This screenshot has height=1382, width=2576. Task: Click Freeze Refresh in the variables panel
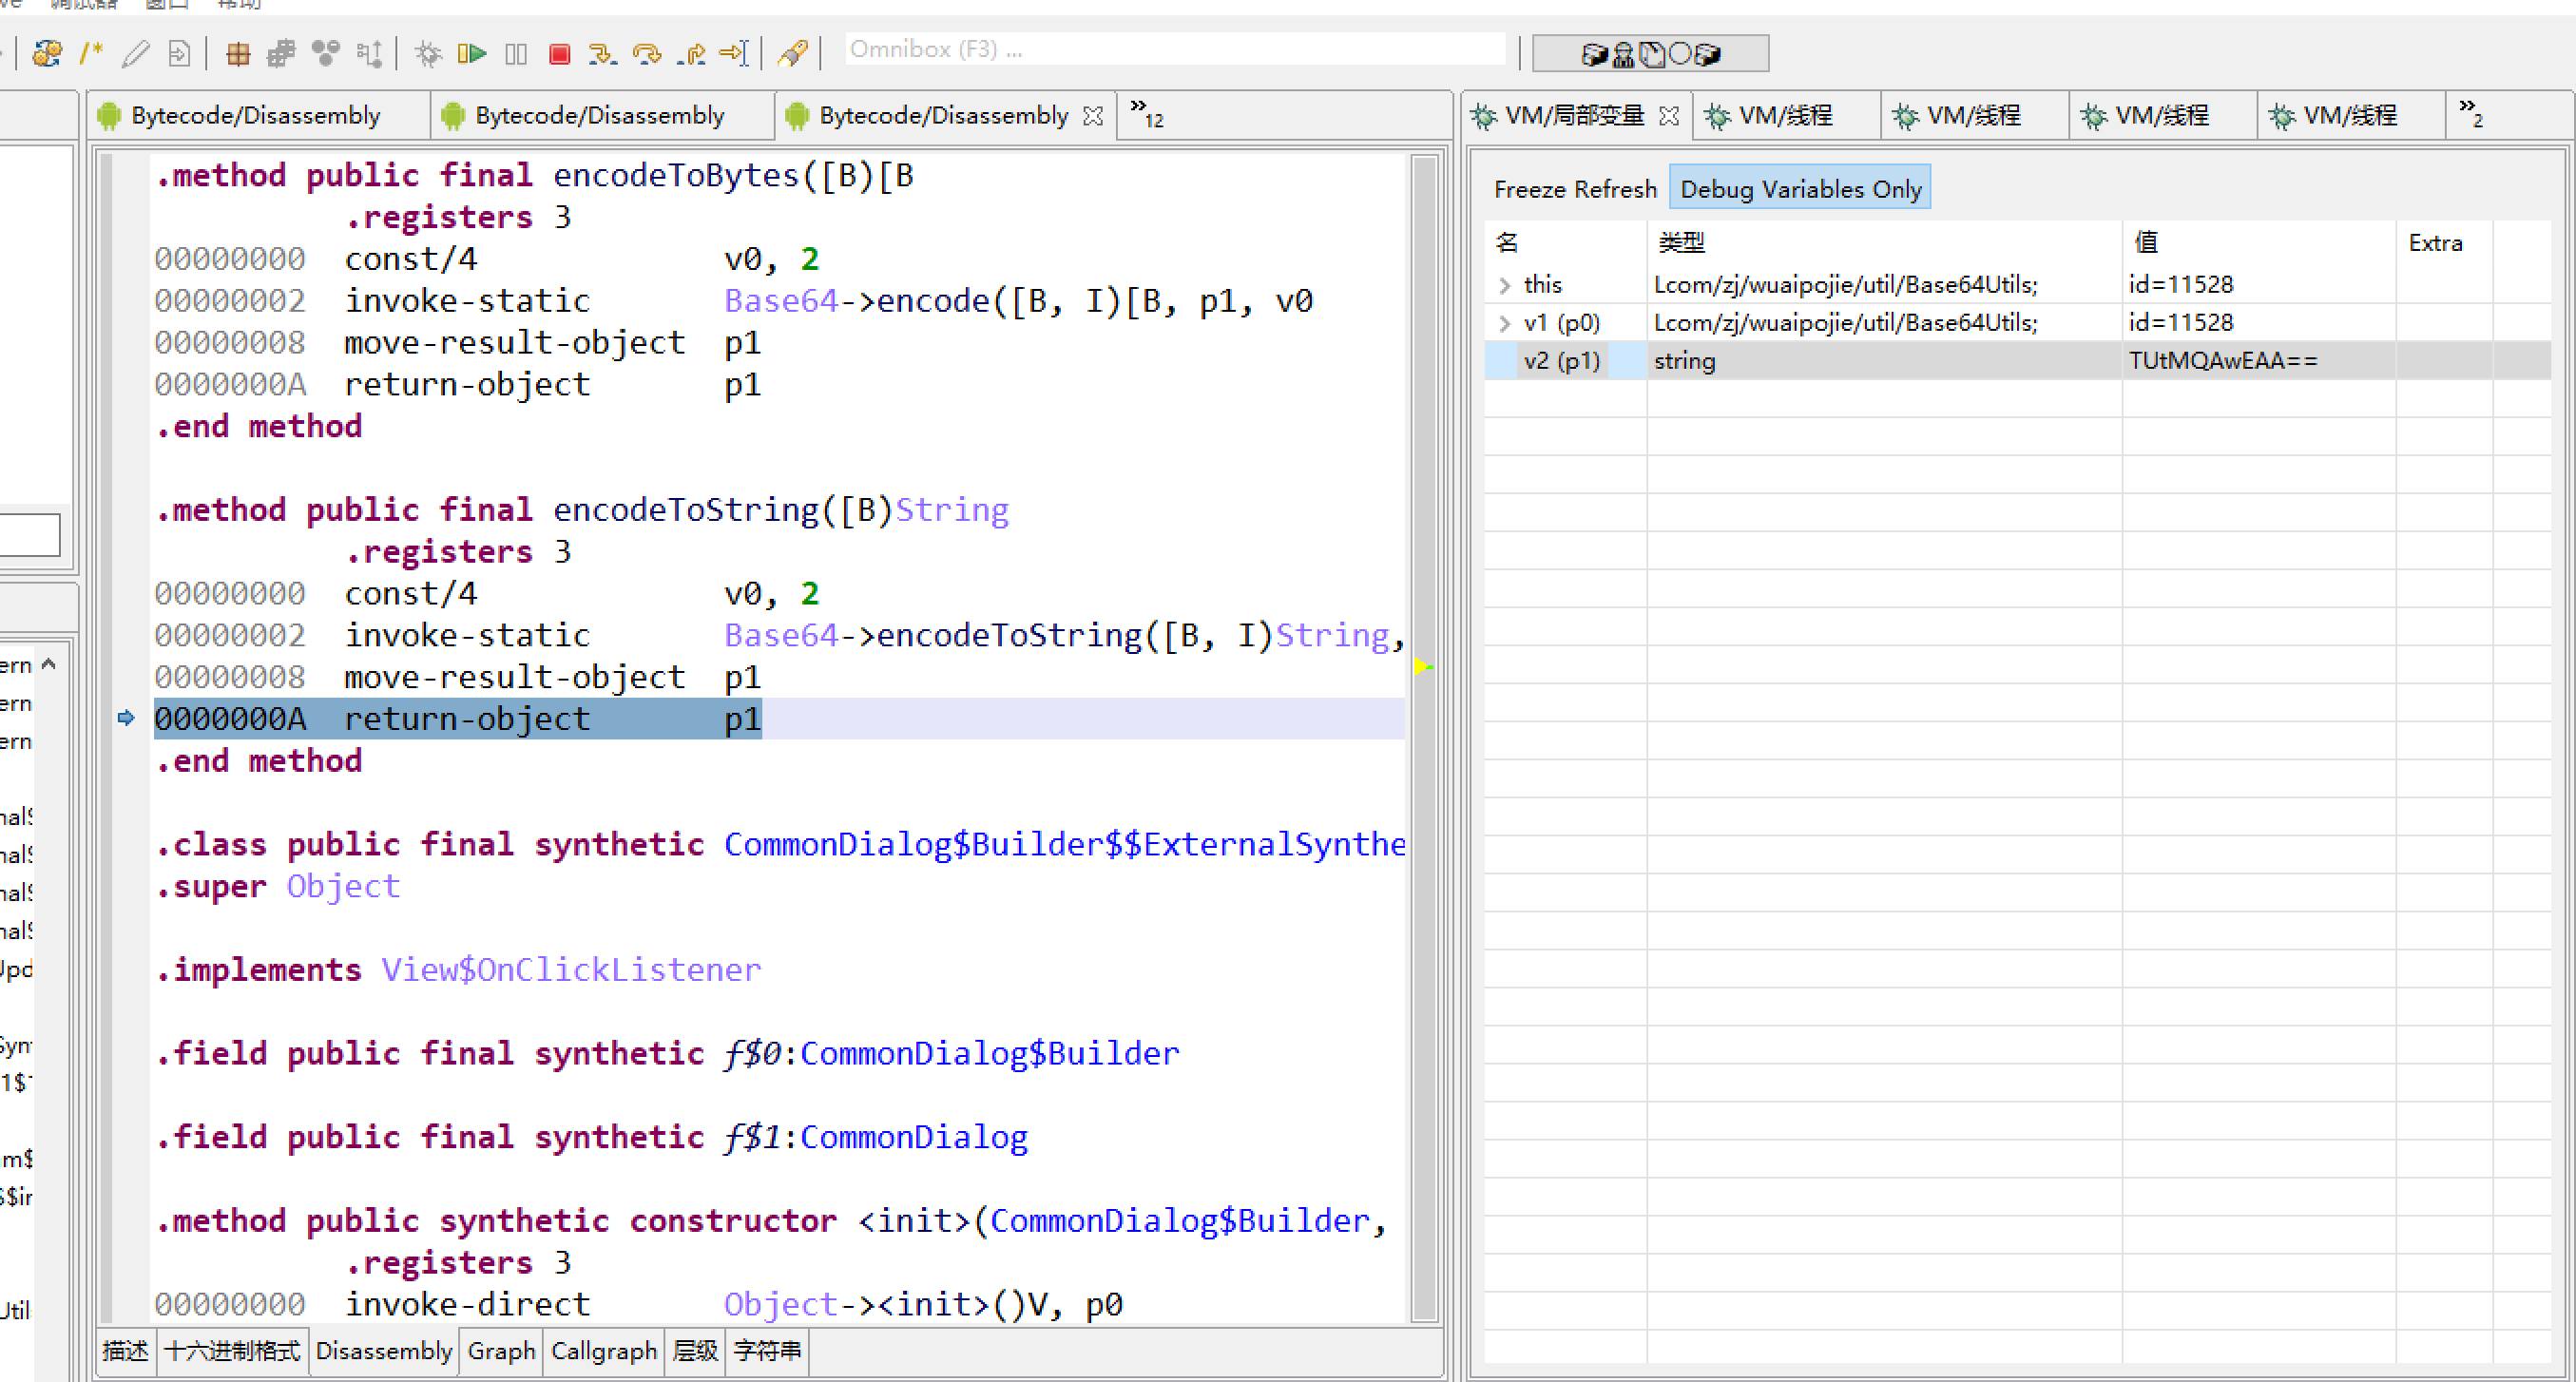coord(1575,189)
